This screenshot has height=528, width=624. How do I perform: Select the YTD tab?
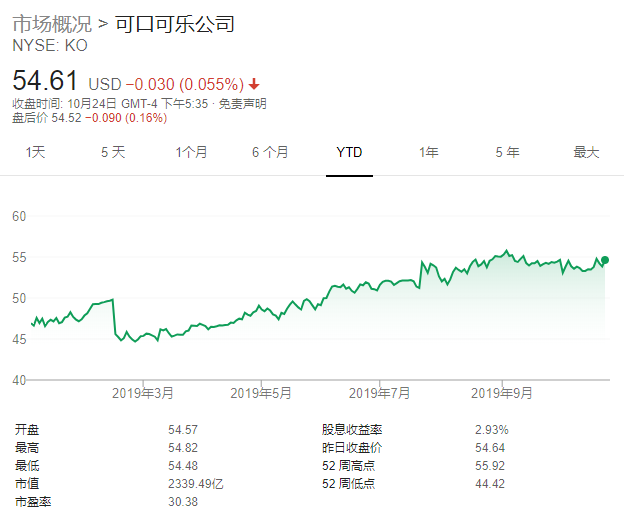(349, 152)
